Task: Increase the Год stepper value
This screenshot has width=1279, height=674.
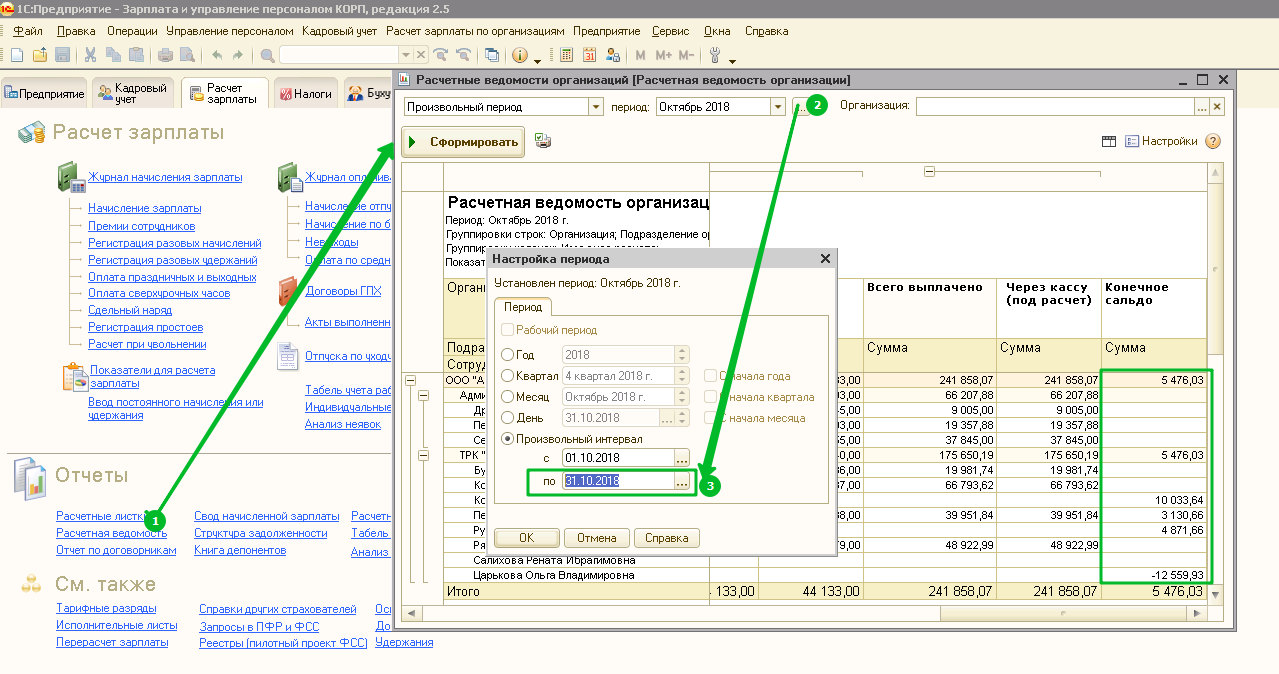Action: [x=683, y=350]
